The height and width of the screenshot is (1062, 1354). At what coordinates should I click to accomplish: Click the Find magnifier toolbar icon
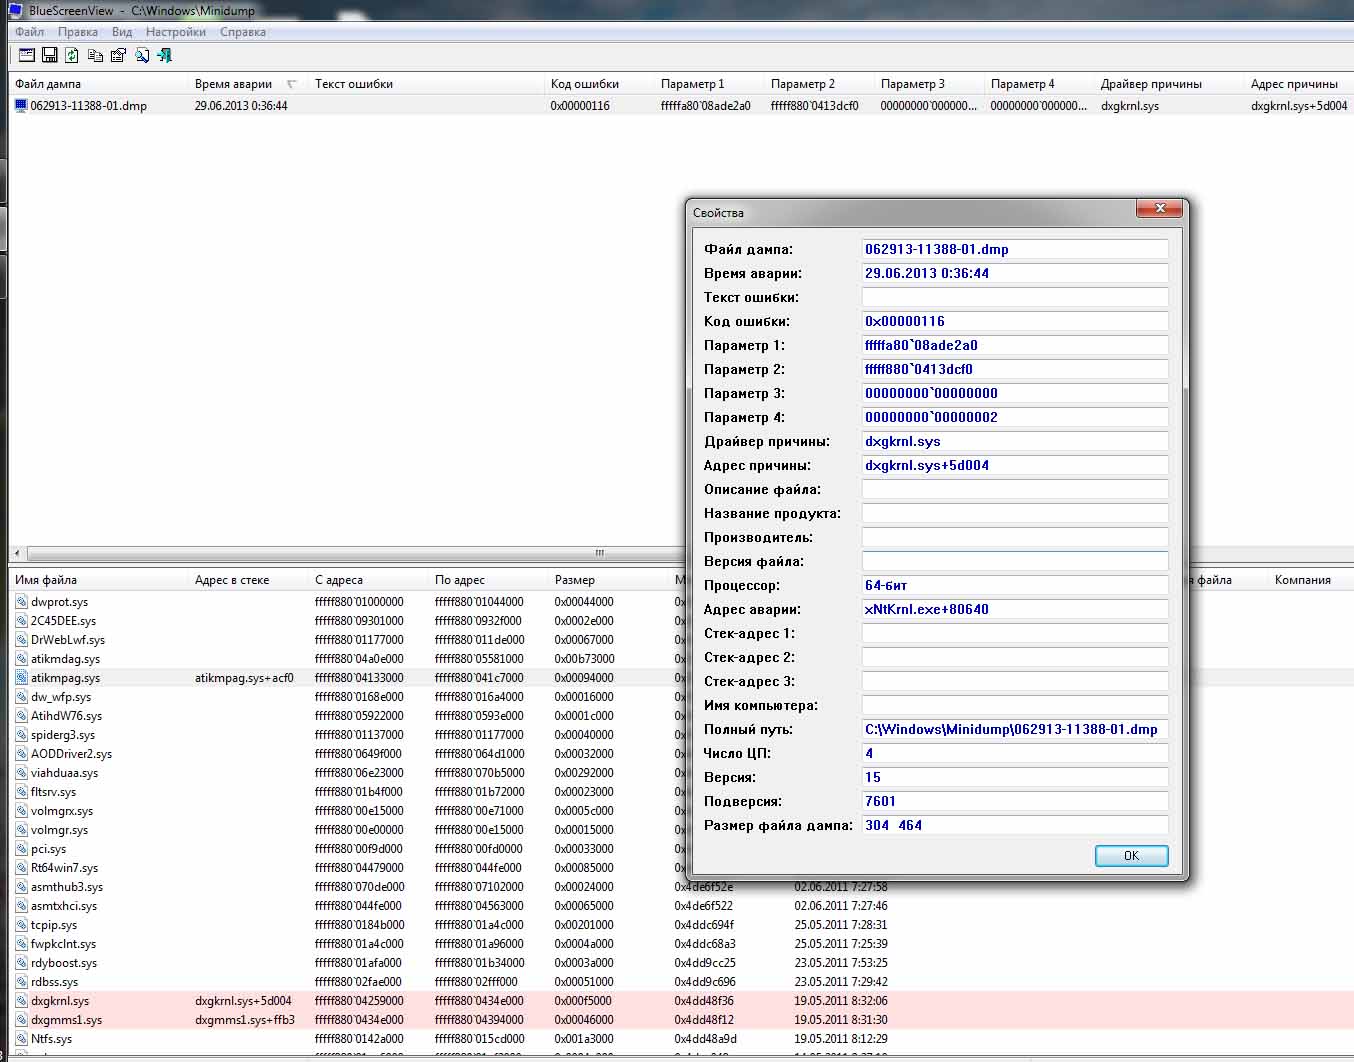pos(142,56)
